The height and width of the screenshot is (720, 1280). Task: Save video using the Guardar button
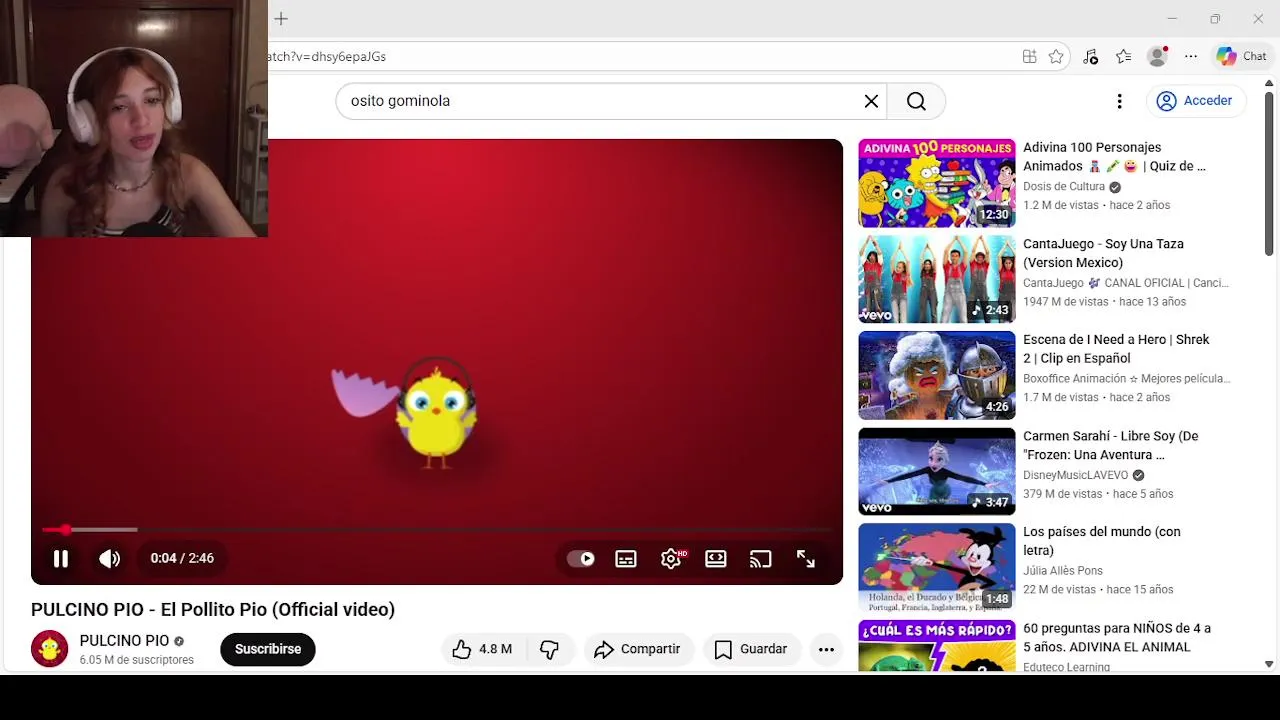[752, 649]
